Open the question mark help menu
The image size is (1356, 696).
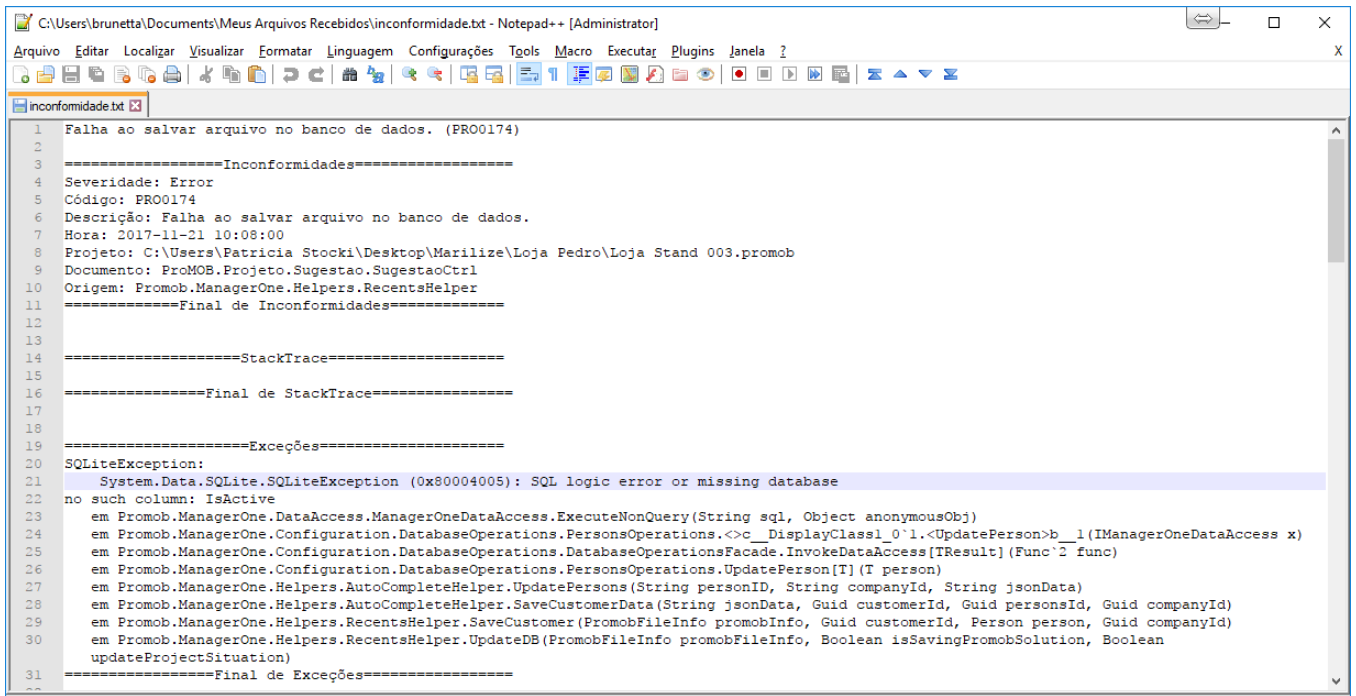783,51
